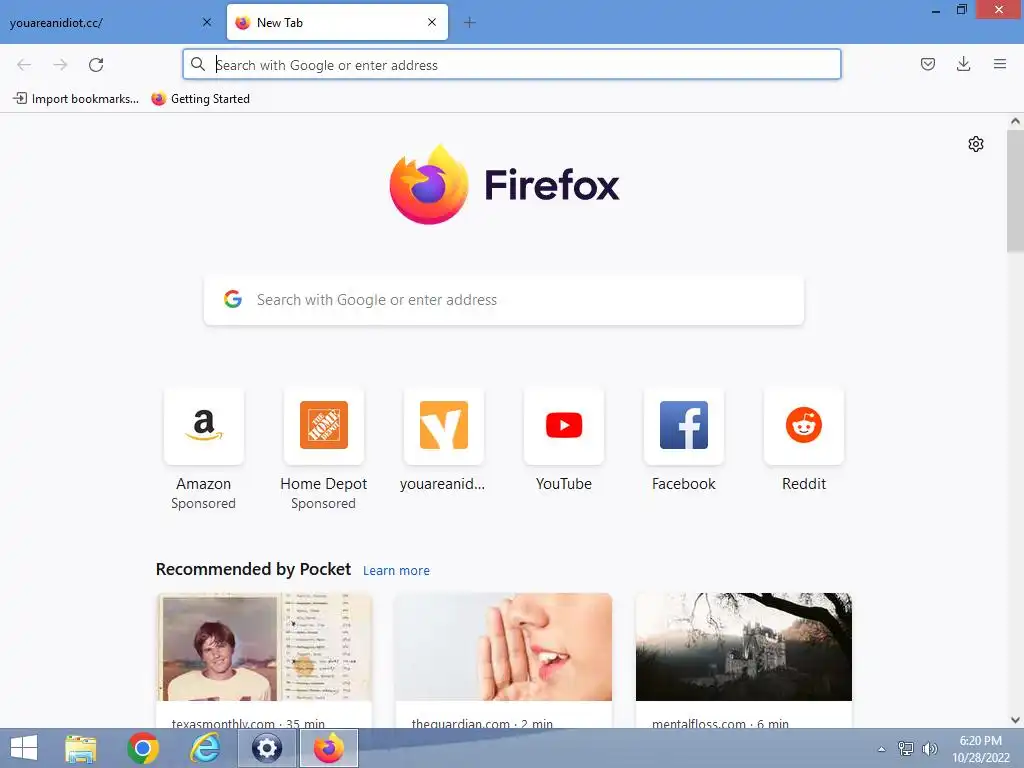Image resolution: width=1024 pixels, height=768 pixels.
Task: Select the New Tab tab
Action: (337, 22)
